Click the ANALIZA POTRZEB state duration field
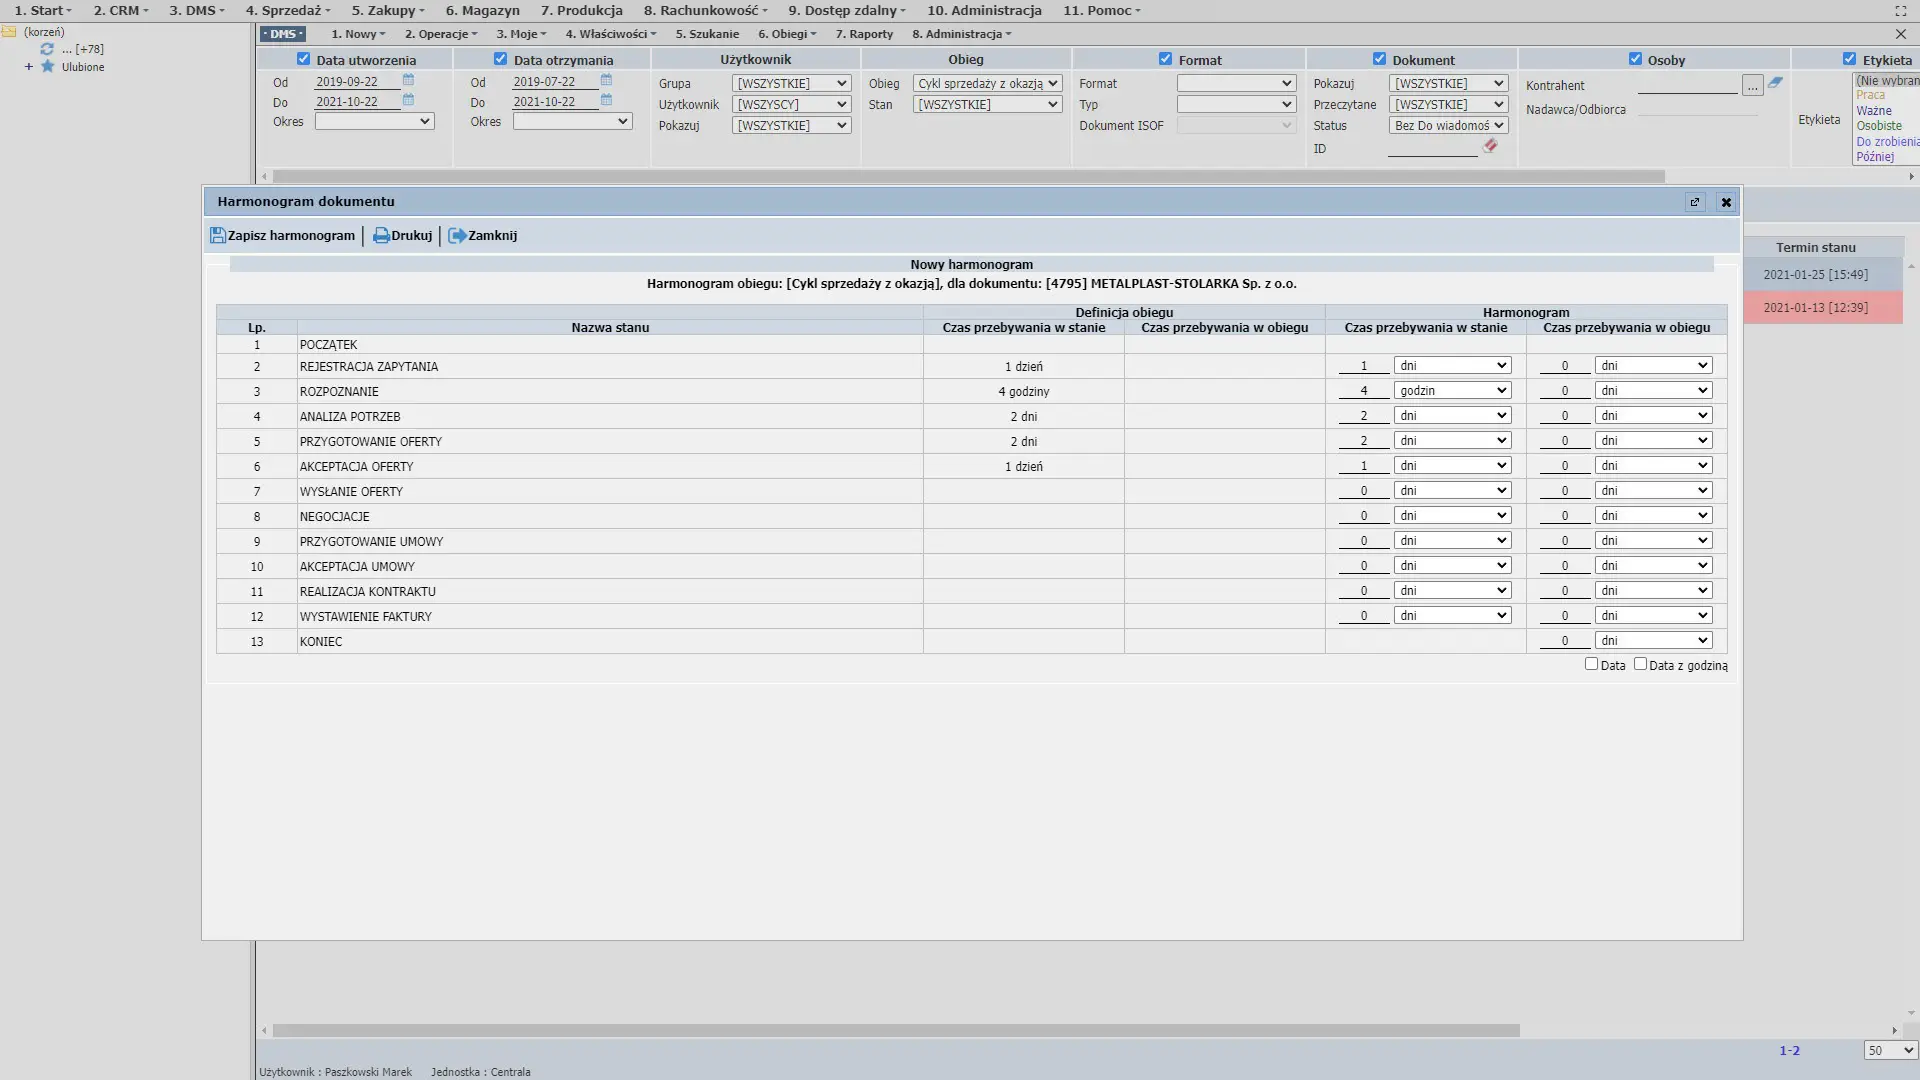The height and width of the screenshot is (1080, 1920). tap(1363, 416)
